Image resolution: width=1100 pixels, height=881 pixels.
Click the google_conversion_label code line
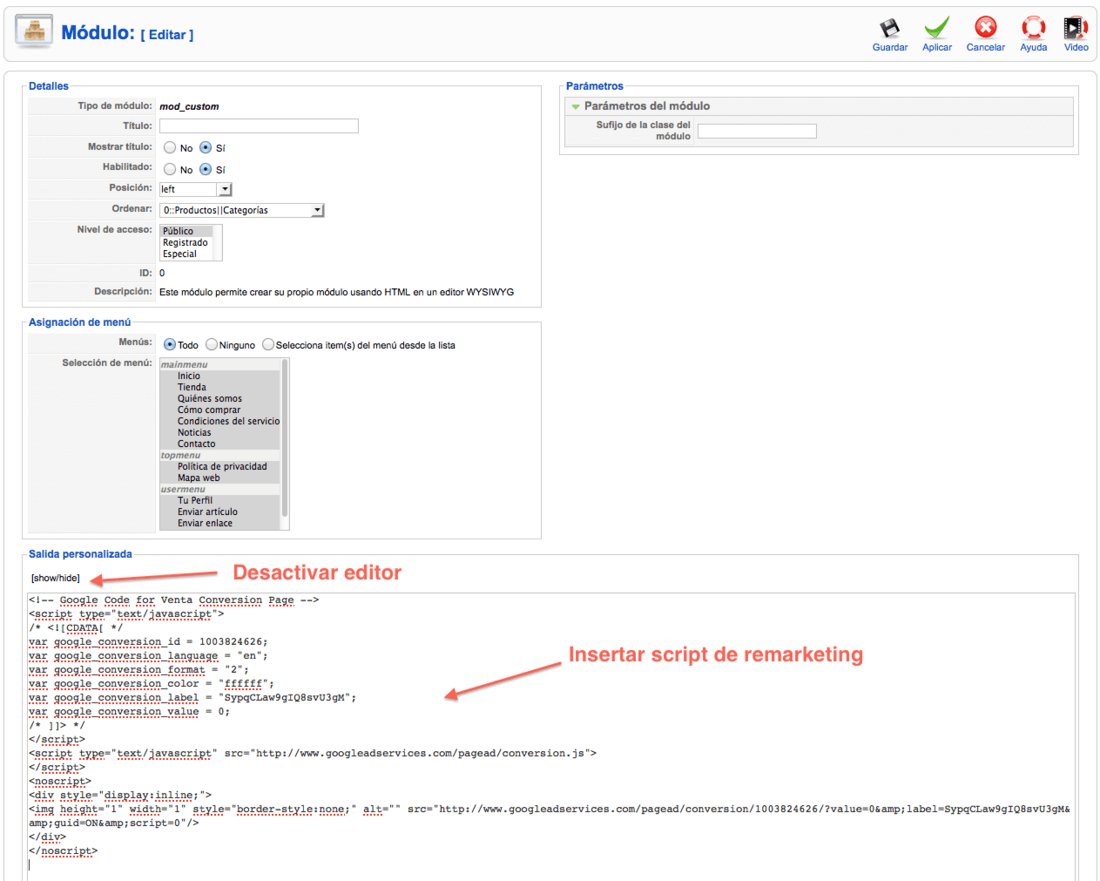(x=192, y=698)
